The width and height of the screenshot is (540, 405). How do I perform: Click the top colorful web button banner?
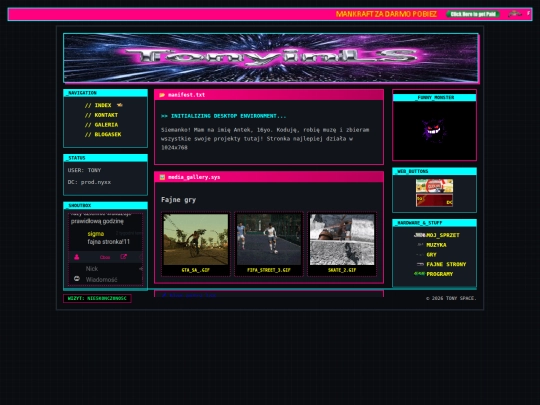click(x=434, y=186)
